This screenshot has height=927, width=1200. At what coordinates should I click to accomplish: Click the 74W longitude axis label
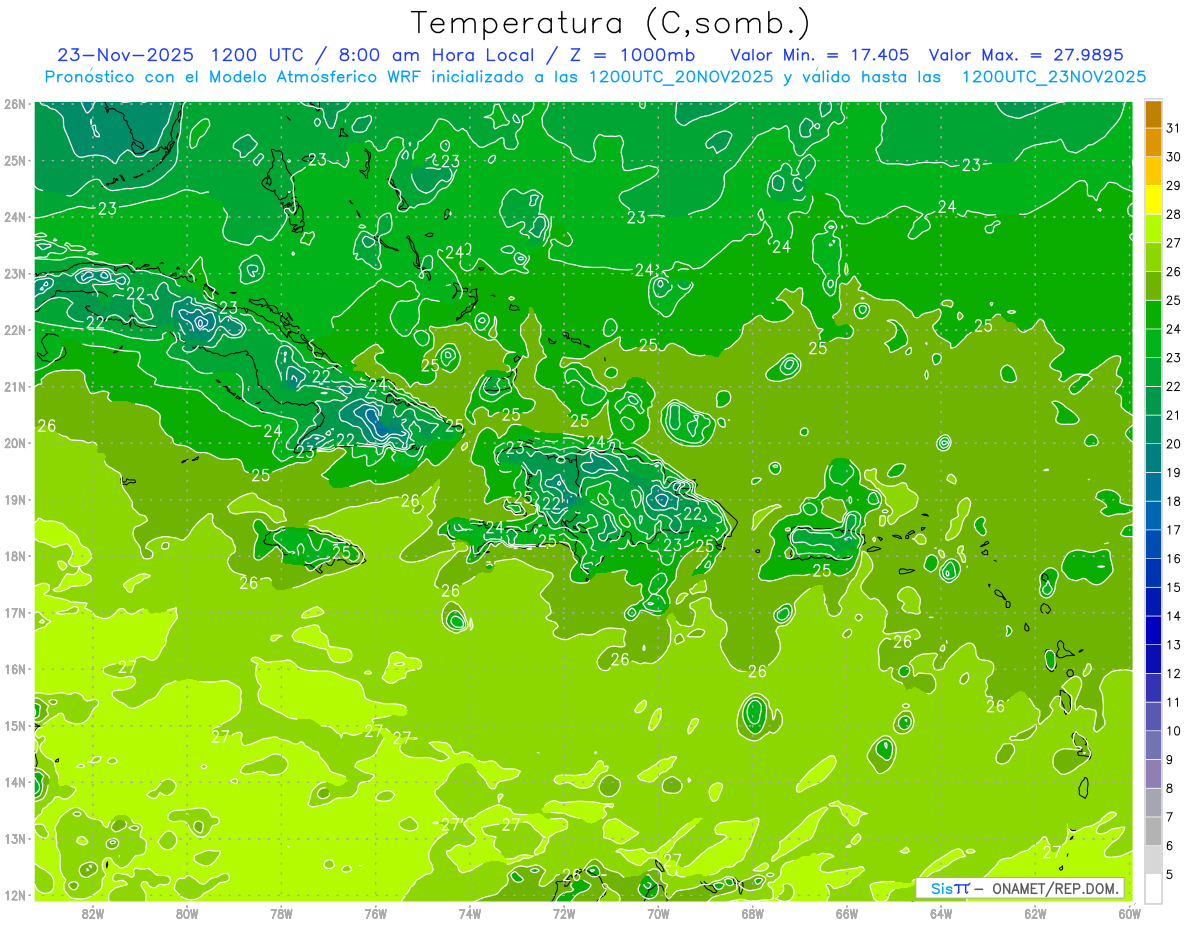[x=470, y=912]
